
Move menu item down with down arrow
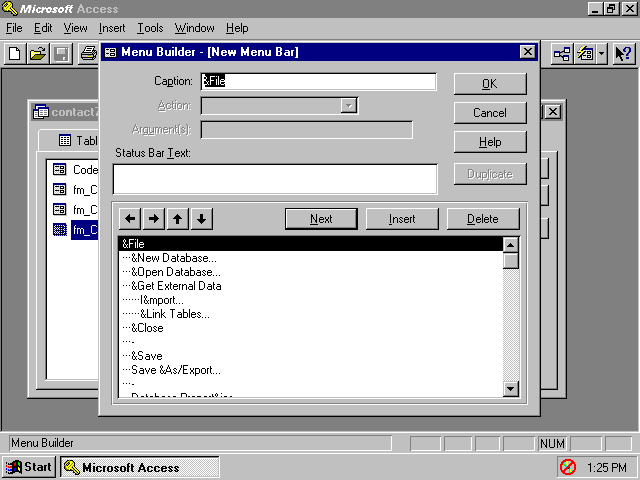[202, 219]
